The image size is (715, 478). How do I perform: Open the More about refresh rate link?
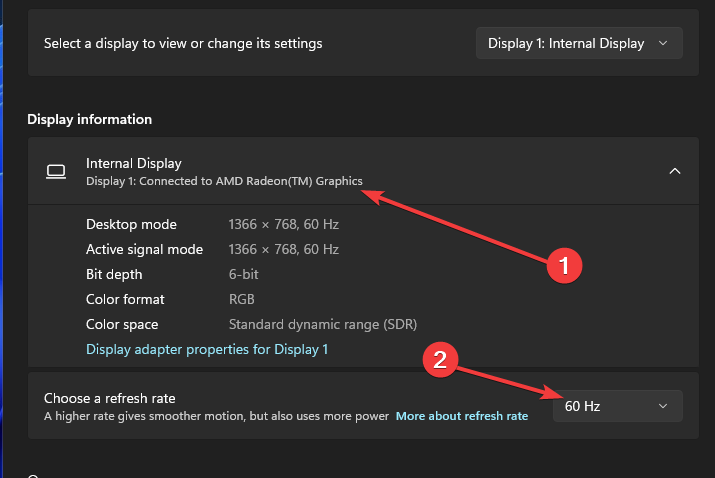coord(461,415)
